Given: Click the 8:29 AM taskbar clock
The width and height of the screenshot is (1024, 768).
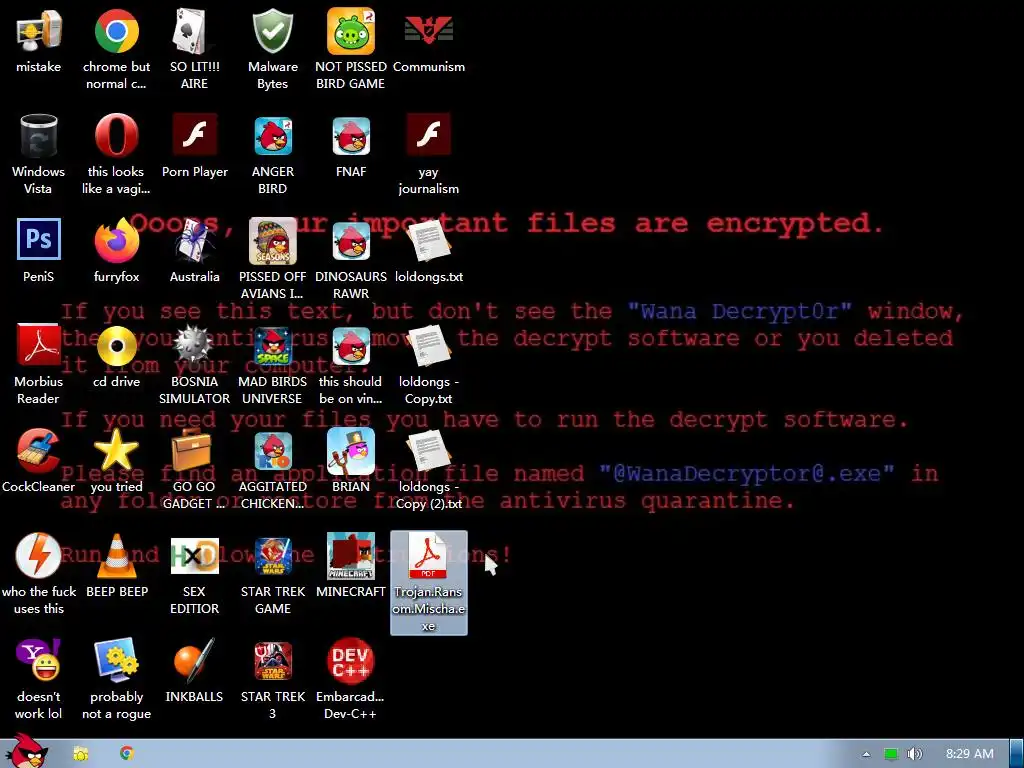Looking at the screenshot, I should (970, 754).
